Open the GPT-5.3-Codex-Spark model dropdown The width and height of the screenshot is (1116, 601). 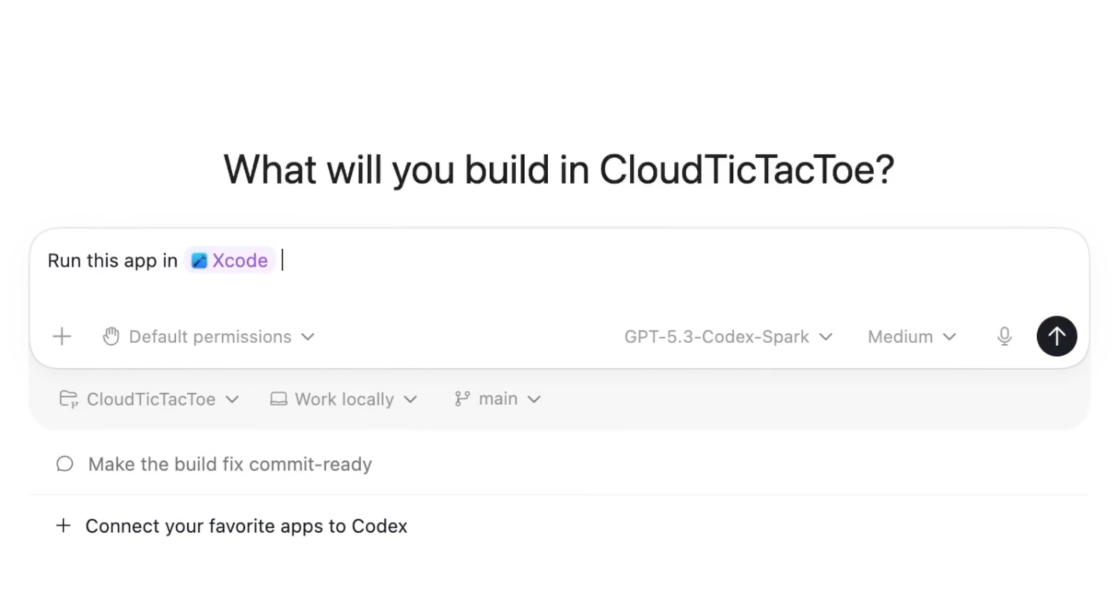(x=728, y=337)
